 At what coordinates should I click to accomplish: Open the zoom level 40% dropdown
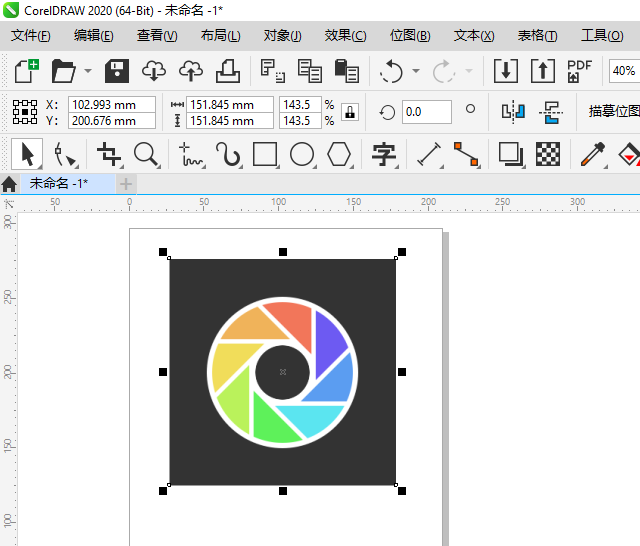click(623, 71)
